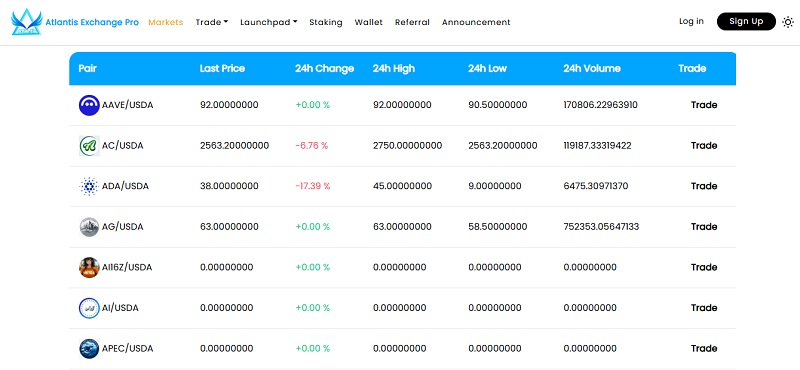
Task: Select the APEC/USDA pair name
Action: pyautogui.click(x=128, y=349)
